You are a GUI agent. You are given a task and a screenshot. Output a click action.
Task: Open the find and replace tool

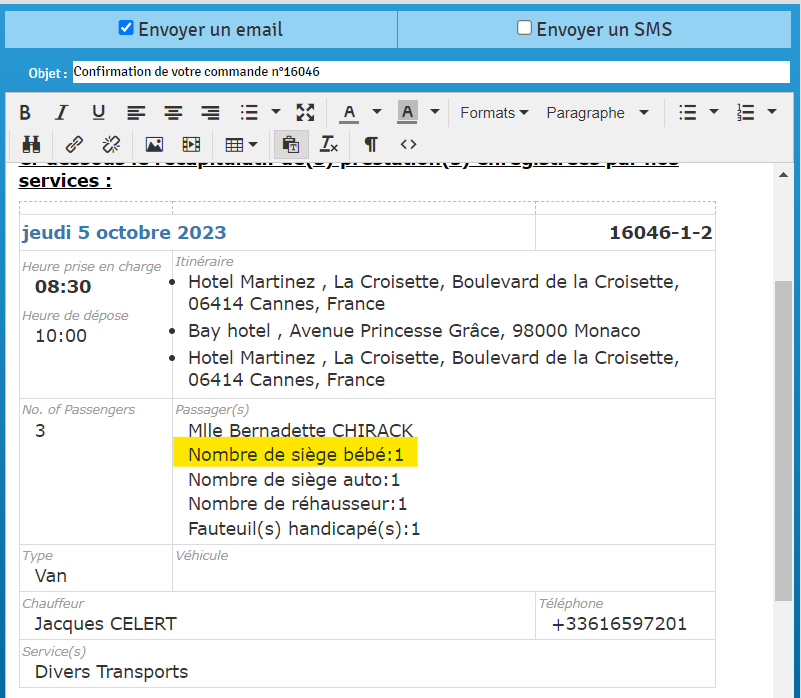[31, 144]
